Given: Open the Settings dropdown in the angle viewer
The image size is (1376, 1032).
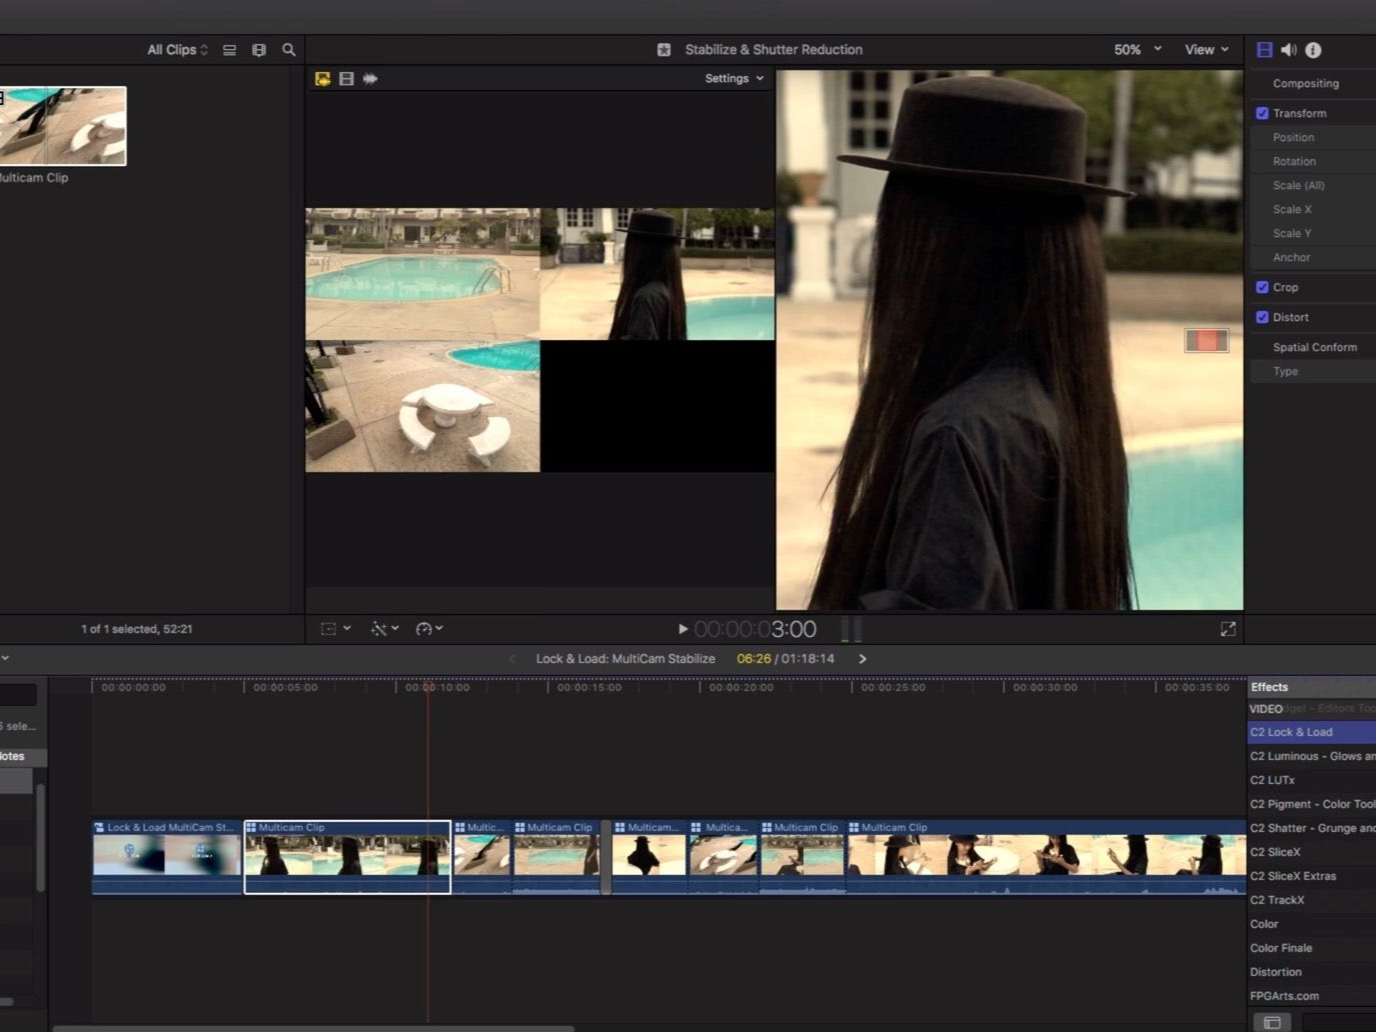Looking at the screenshot, I should point(733,78).
